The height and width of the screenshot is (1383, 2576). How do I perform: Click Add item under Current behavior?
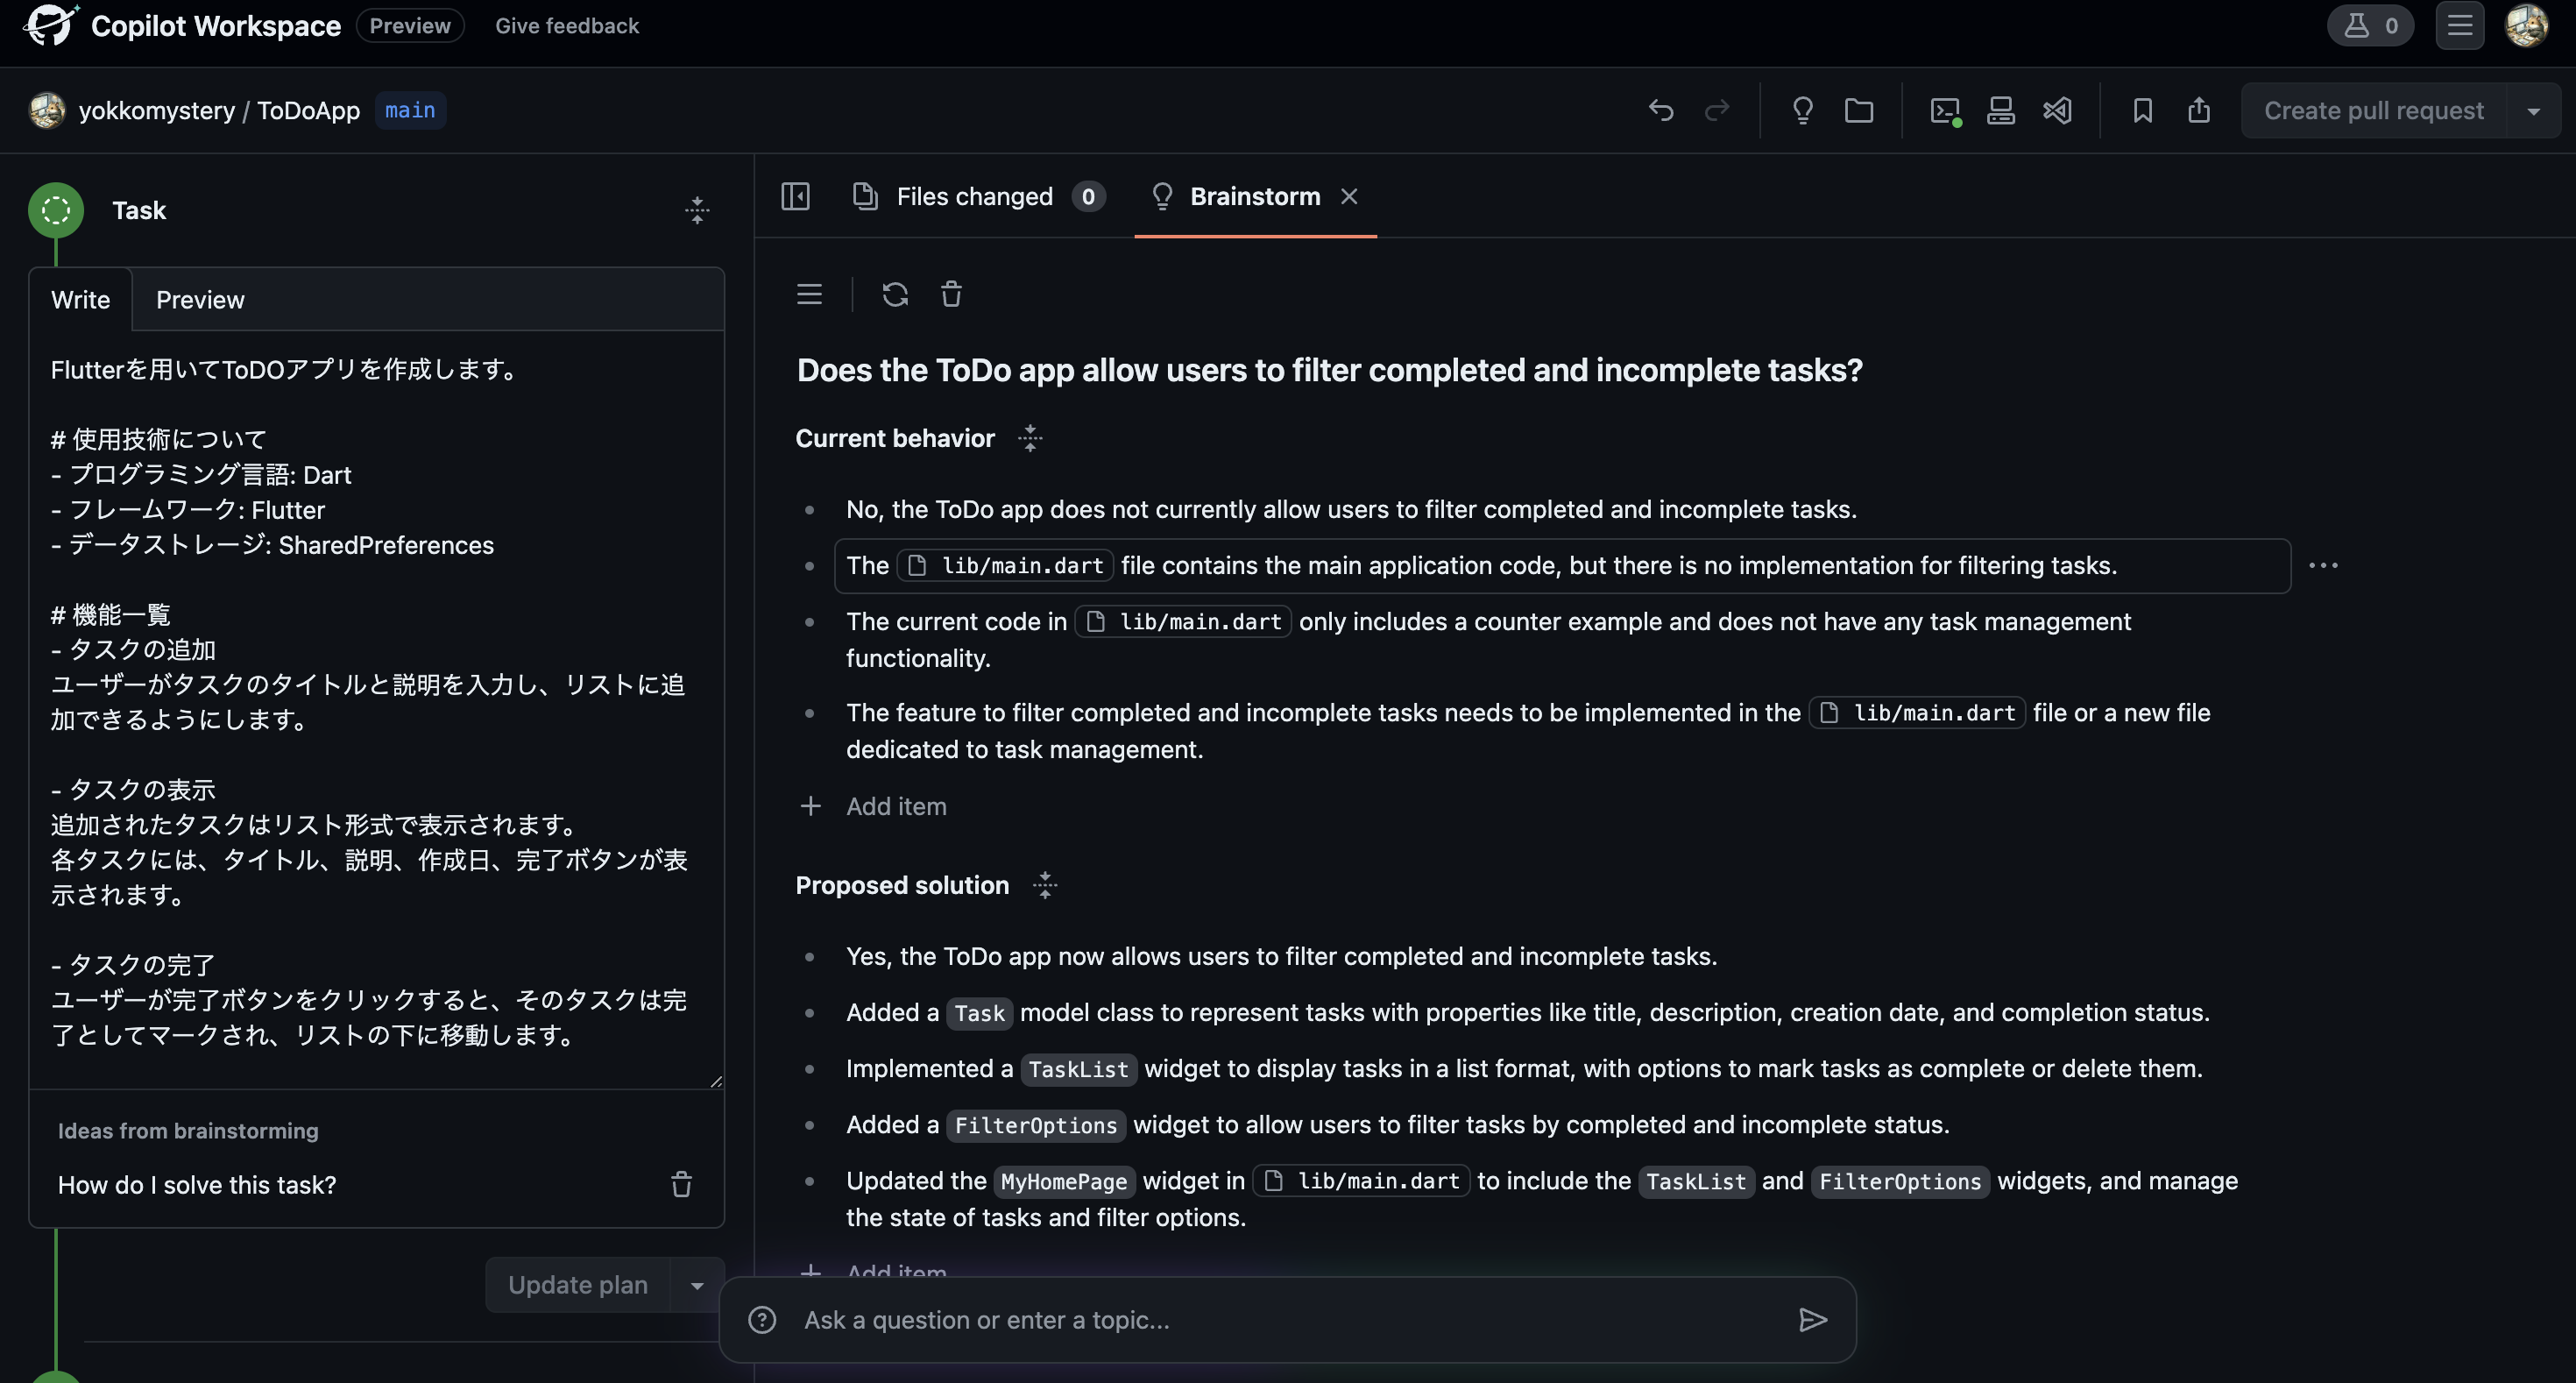[x=895, y=806]
